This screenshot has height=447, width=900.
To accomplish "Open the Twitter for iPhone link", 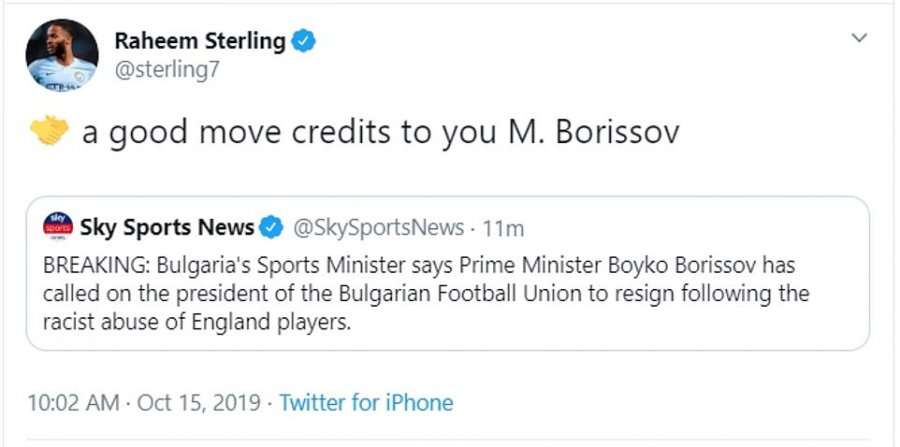I will click(366, 403).
